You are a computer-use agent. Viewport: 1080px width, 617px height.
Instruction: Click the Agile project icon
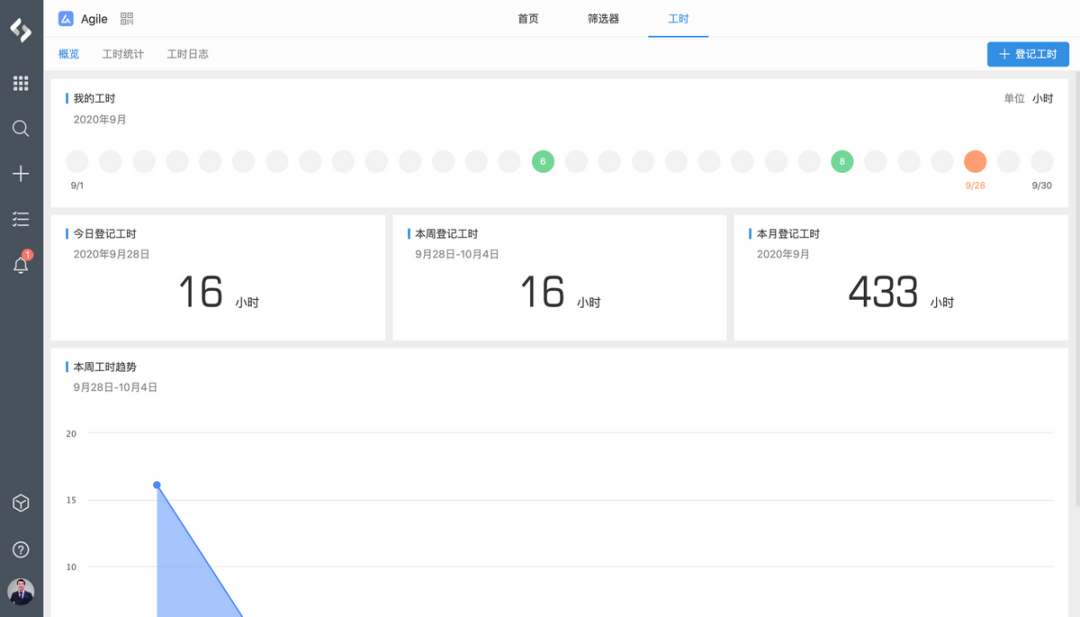(x=66, y=19)
